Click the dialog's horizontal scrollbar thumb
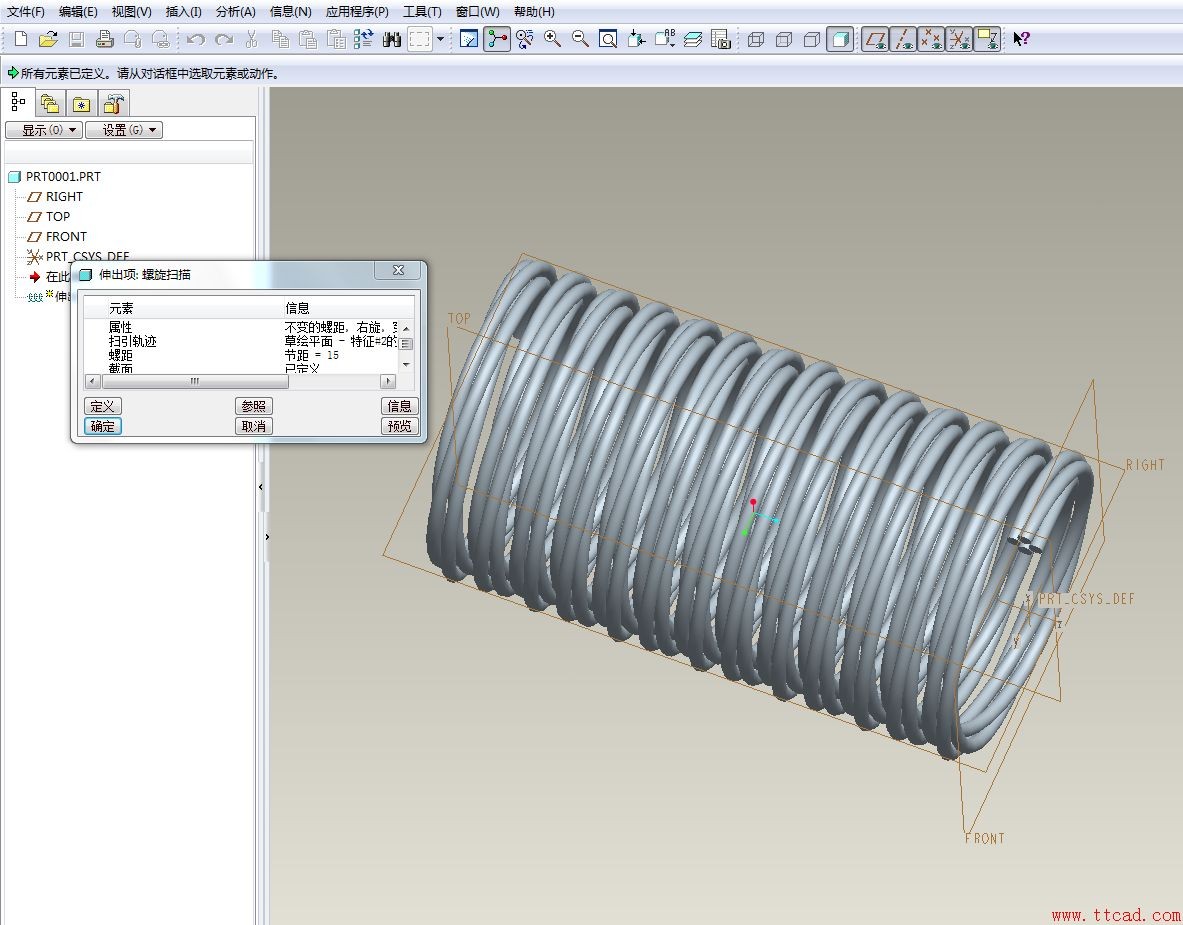1183x925 pixels. (x=194, y=381)
